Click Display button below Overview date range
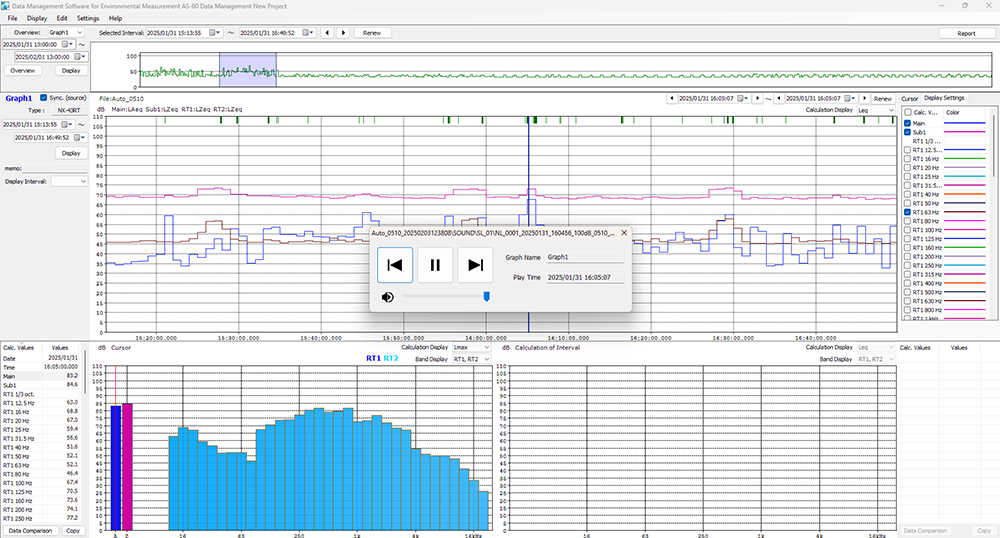 71,71
